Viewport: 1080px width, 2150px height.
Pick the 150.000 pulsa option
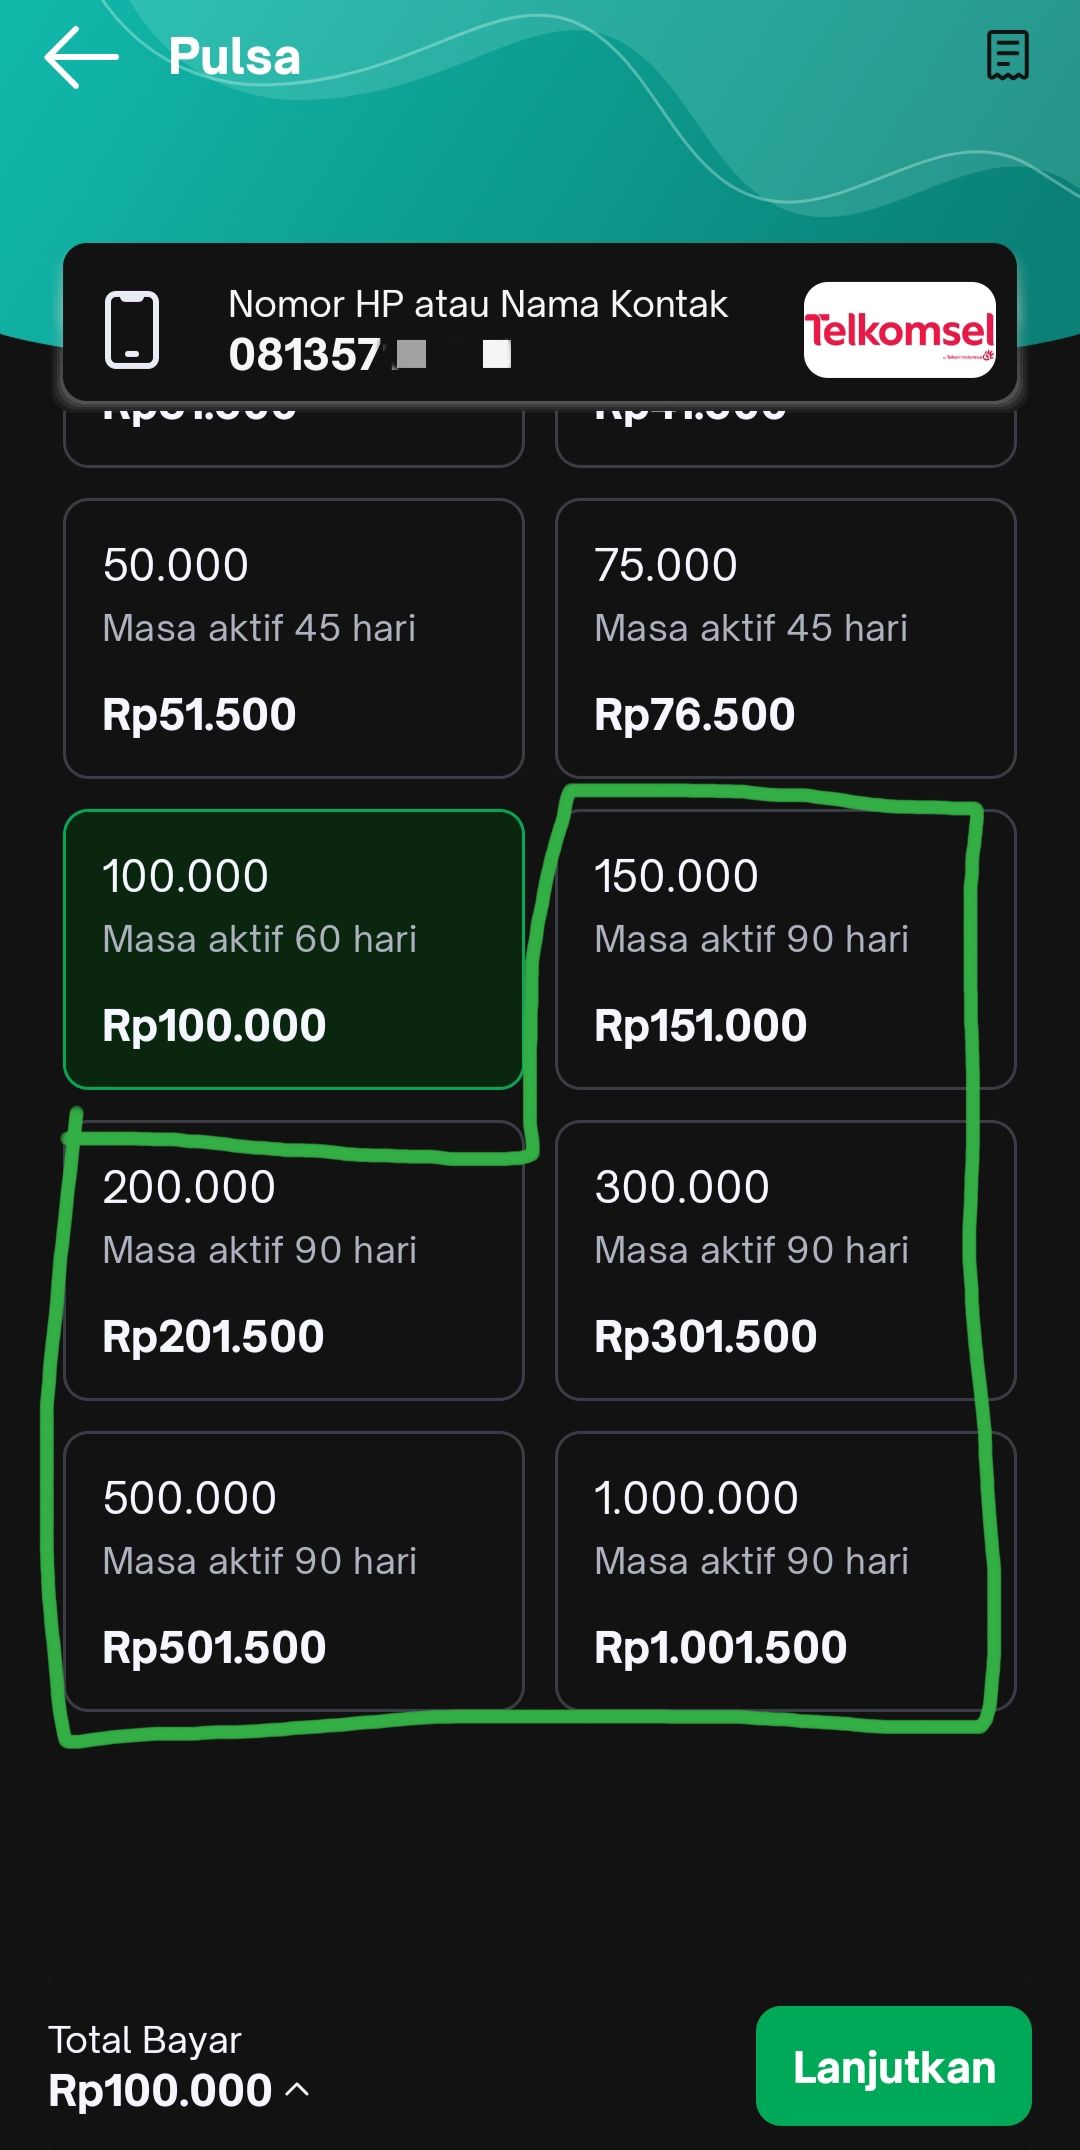(x=786, y=949)
